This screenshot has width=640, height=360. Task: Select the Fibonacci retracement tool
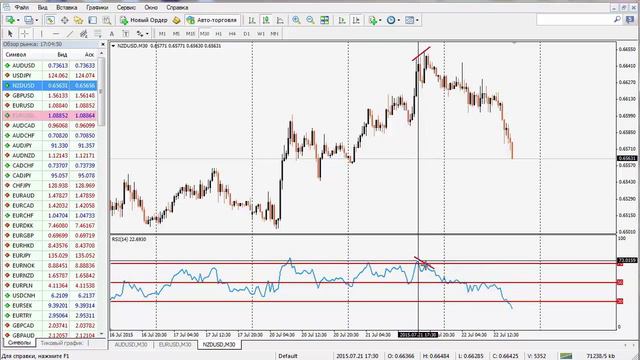tap(98, 33)
